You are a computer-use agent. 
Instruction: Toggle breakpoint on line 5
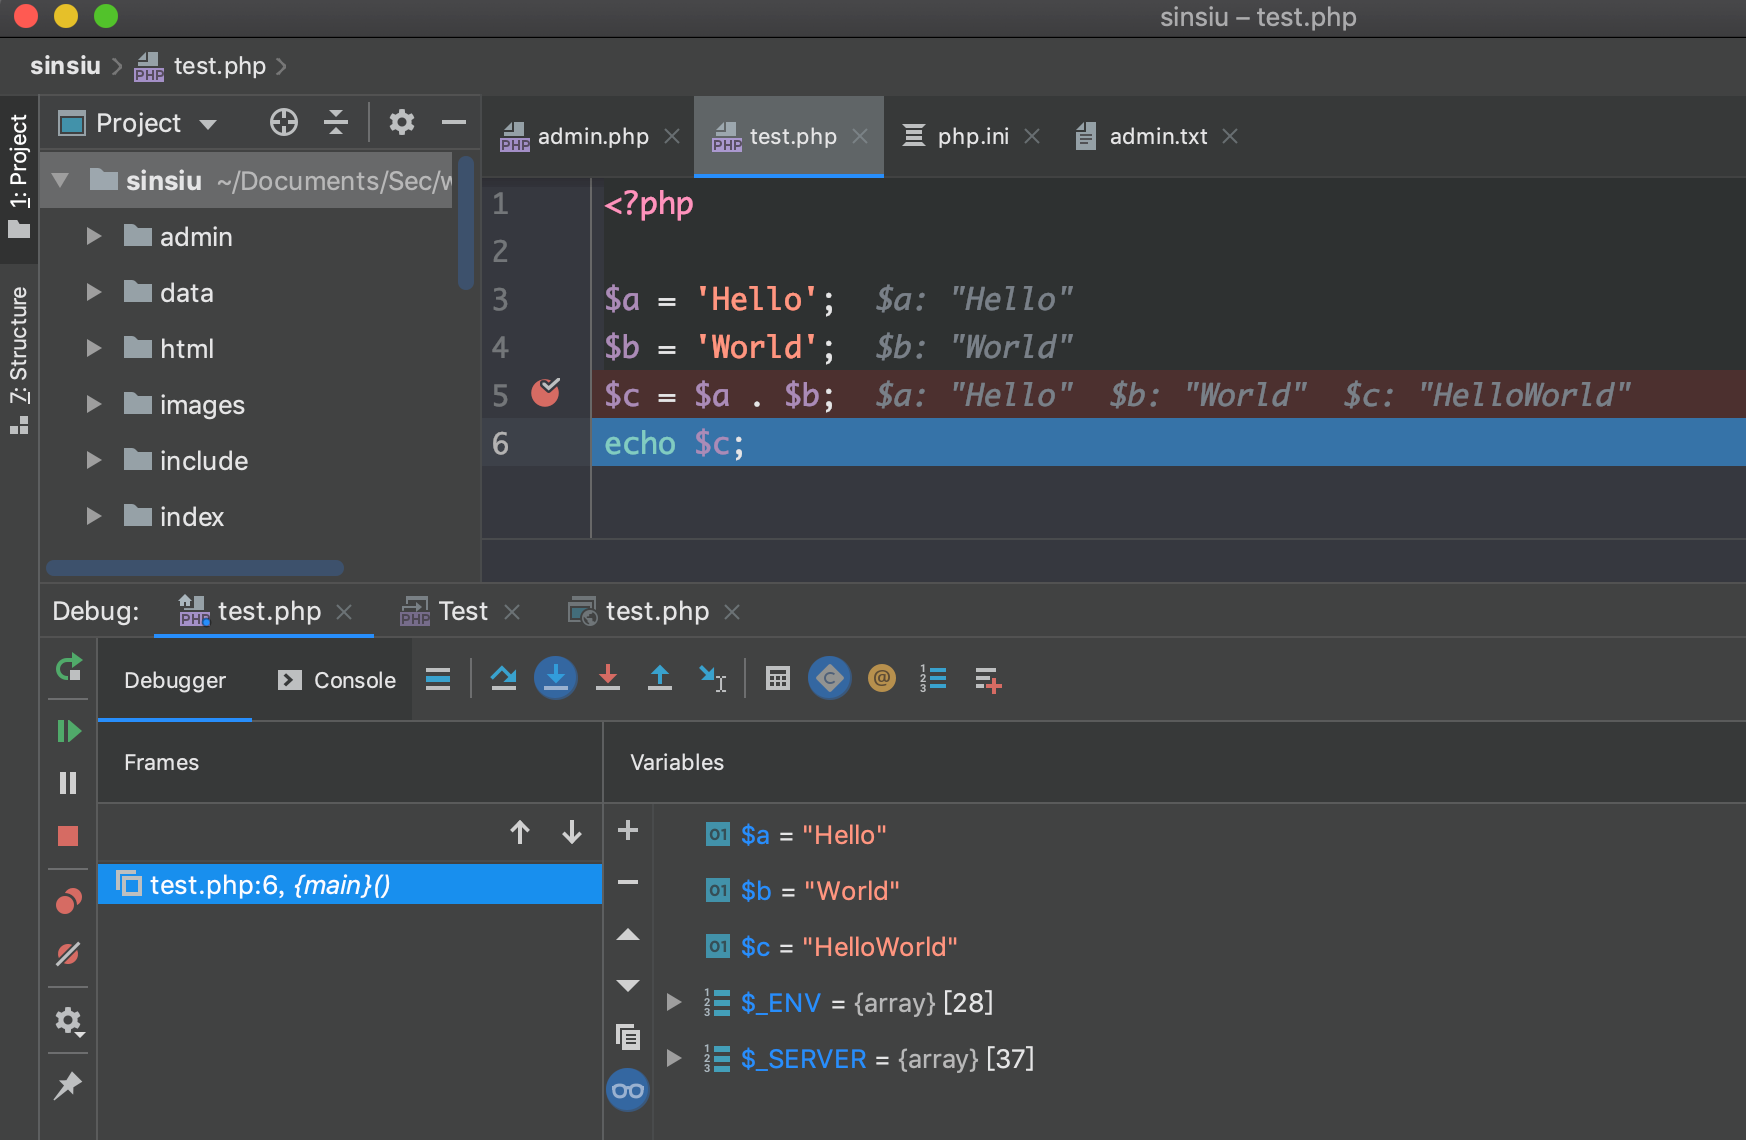(x=546, y=393)
